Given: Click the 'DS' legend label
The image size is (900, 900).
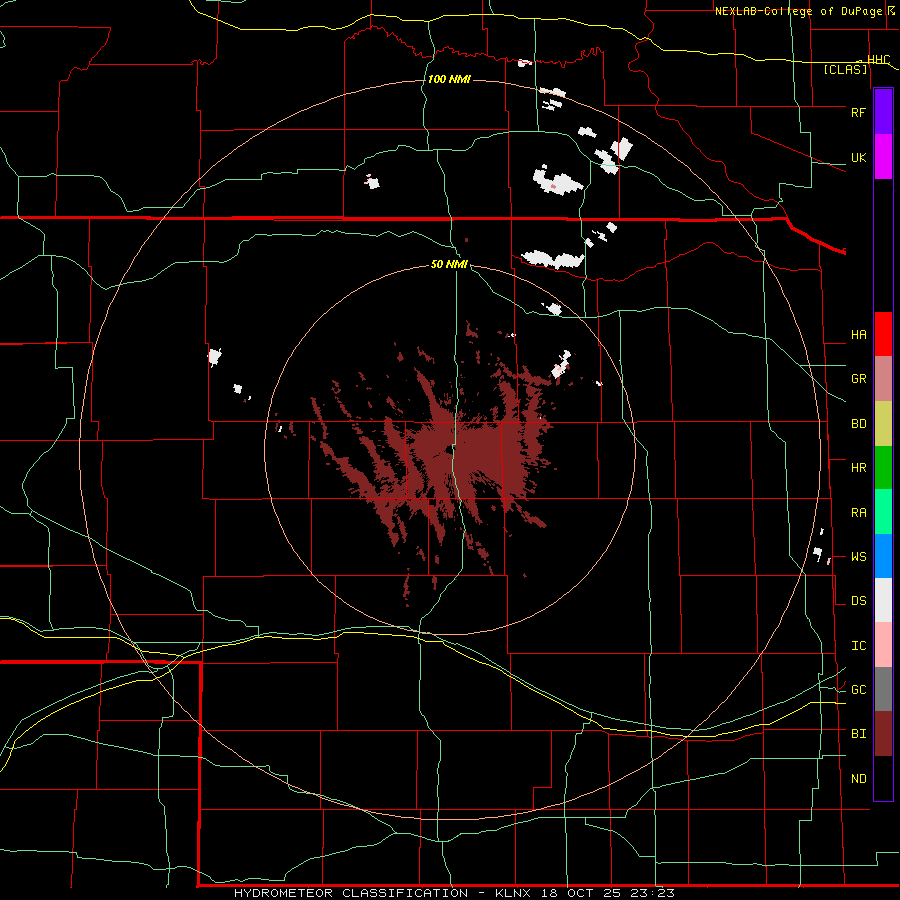Looking at the screenshot, I should point(858,601).
